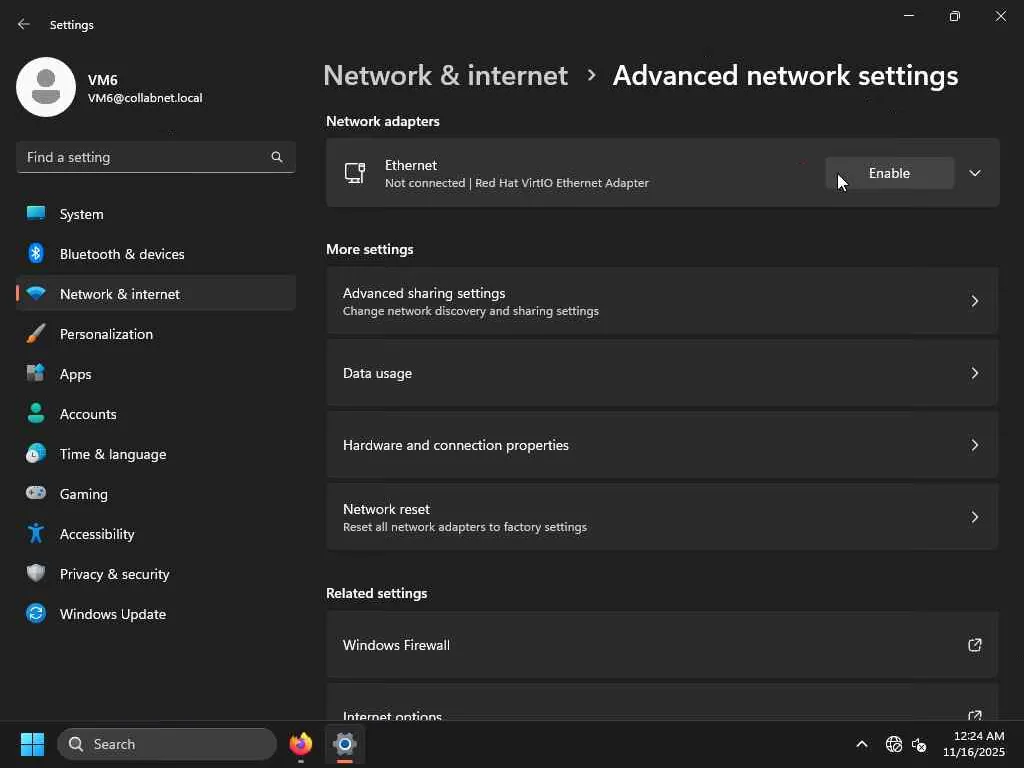Click the Accessibility figure icon
The image size is (1024, 768).
tap(36, 534)
